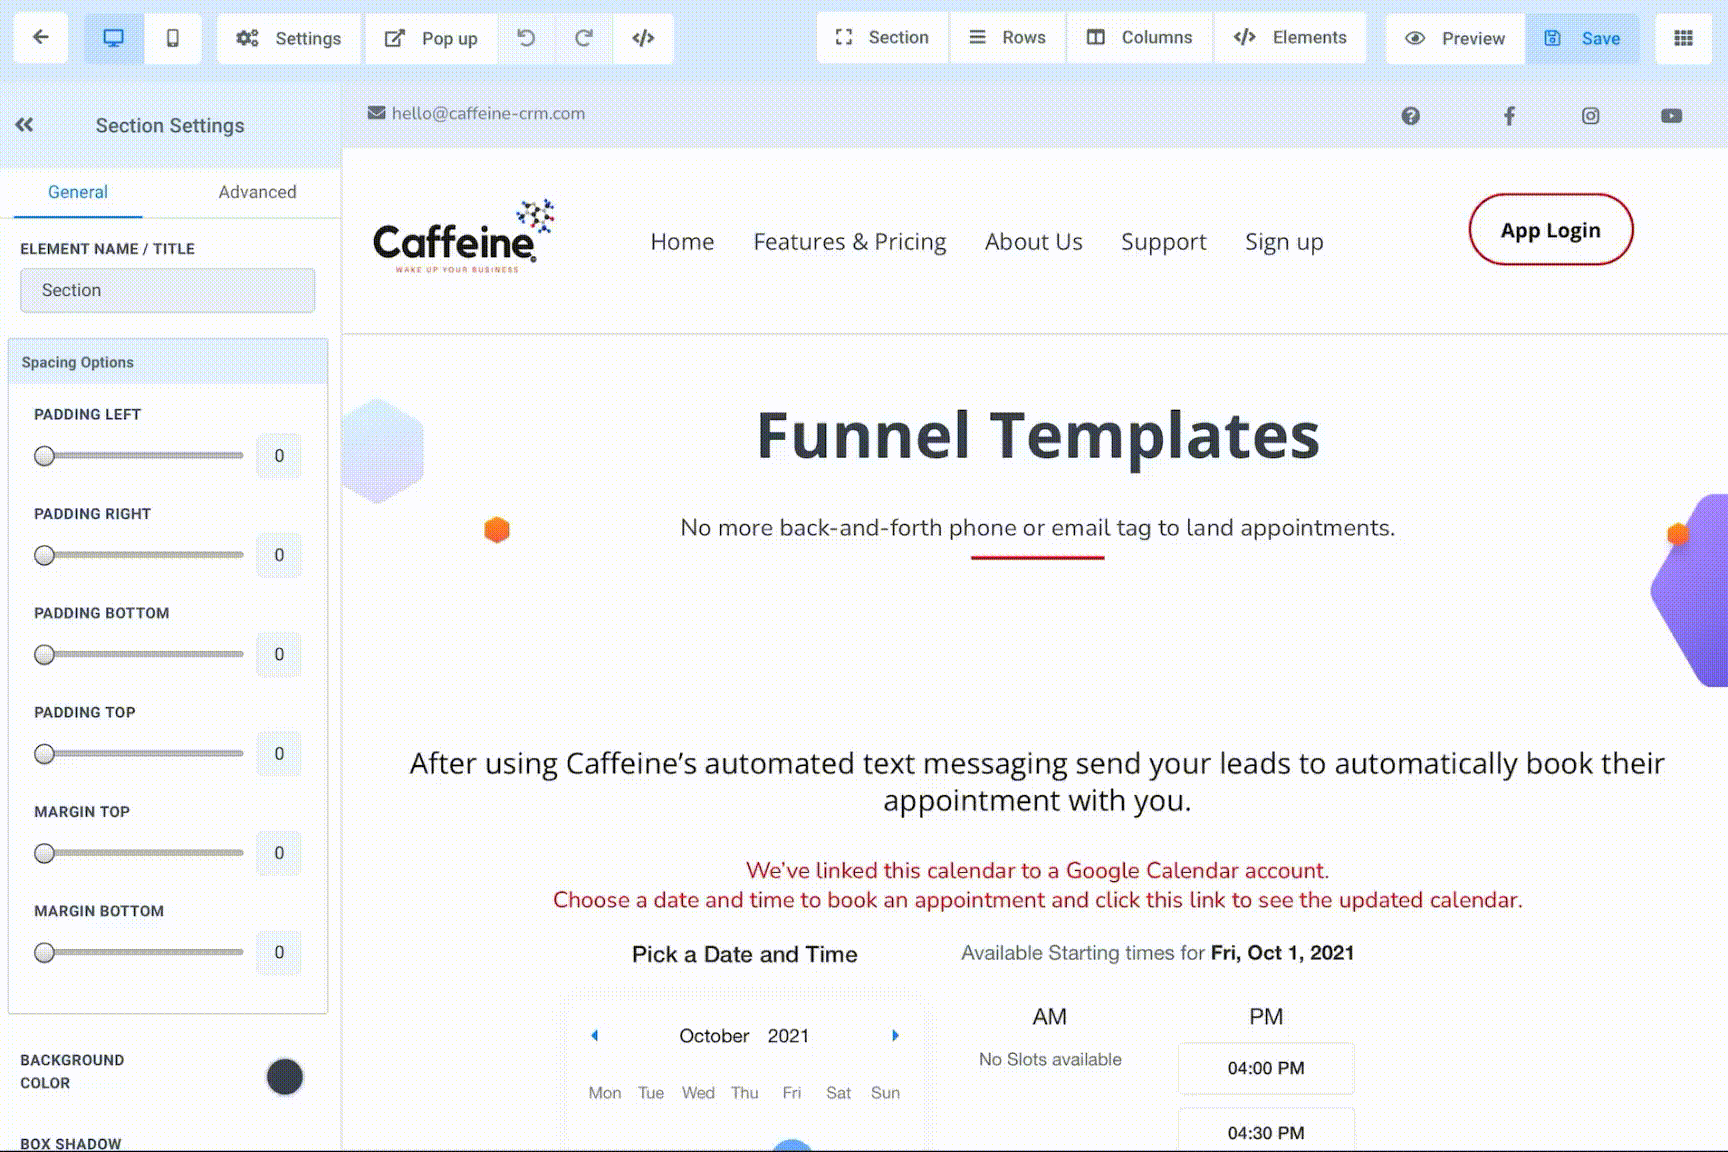Adjust the Margin Bottom slider
The height and width of the screenshot is (1152, 1728).
click(139, 952)
